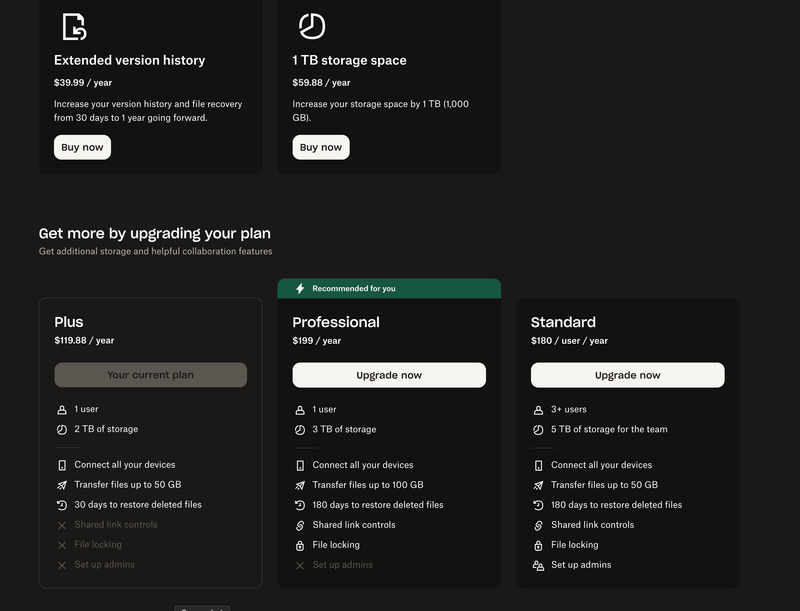Viewport: 800px width, 611px height.
Task: Click the storage icon beside 3 TB of storage
Action: 300,430
